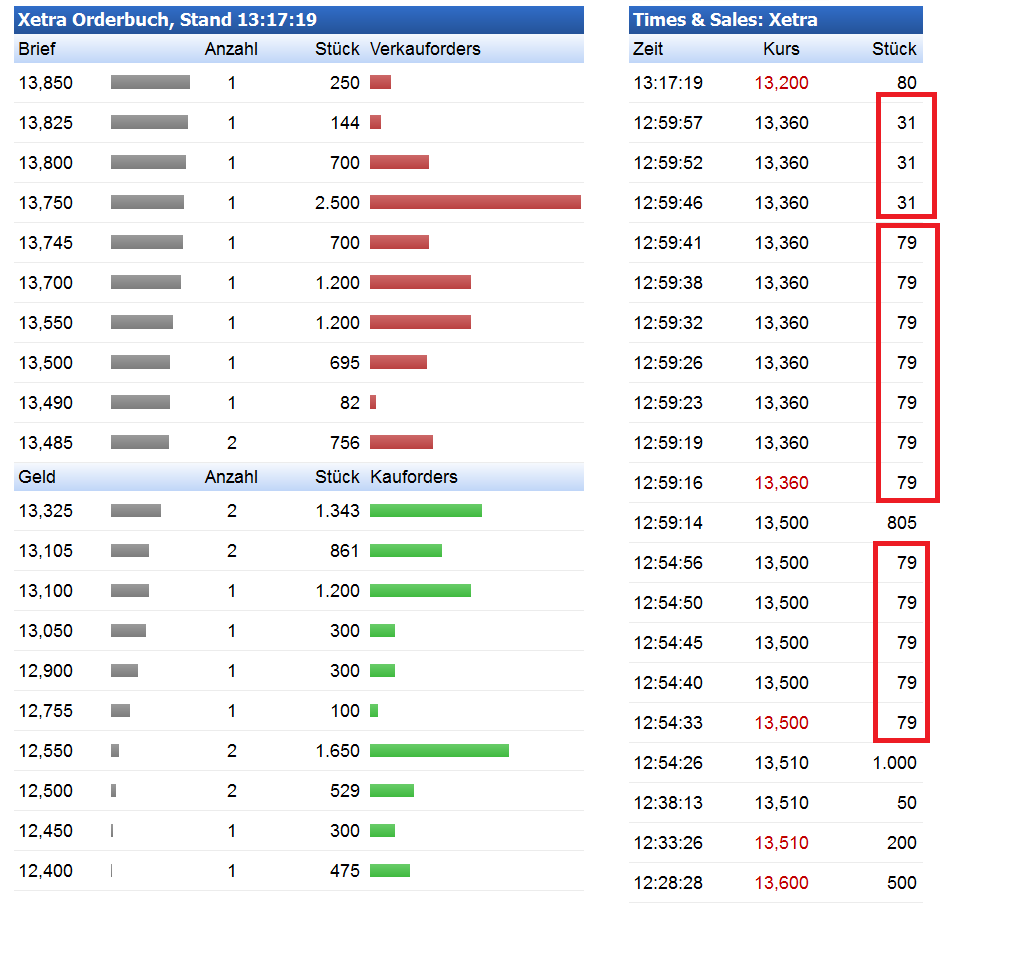Select bid price 13,100
1010x966 pixels.
pos(46,591)
